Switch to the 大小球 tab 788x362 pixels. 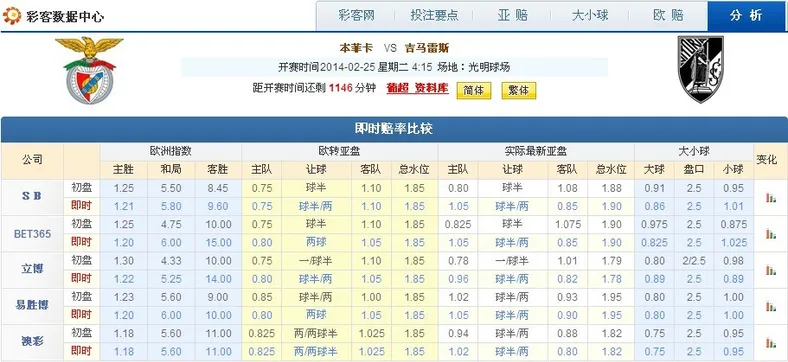(590, 16)
